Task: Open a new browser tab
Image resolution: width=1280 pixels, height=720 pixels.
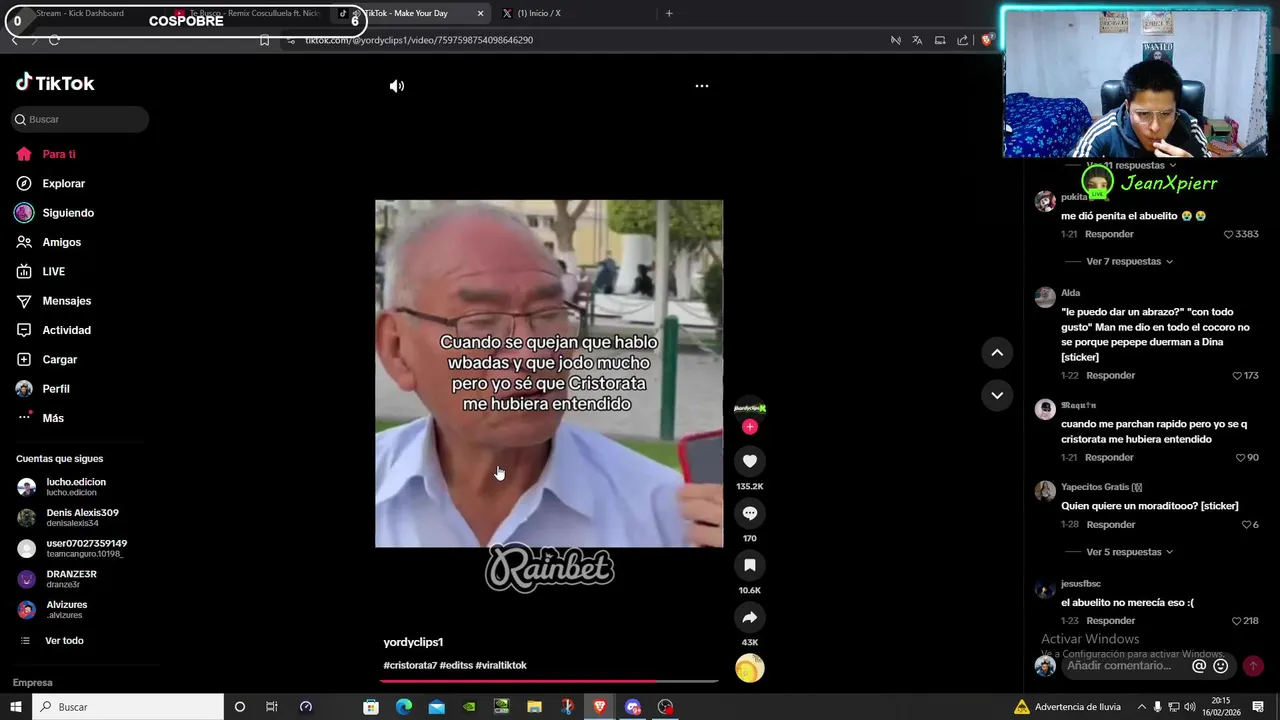Action: click(669, 13)
